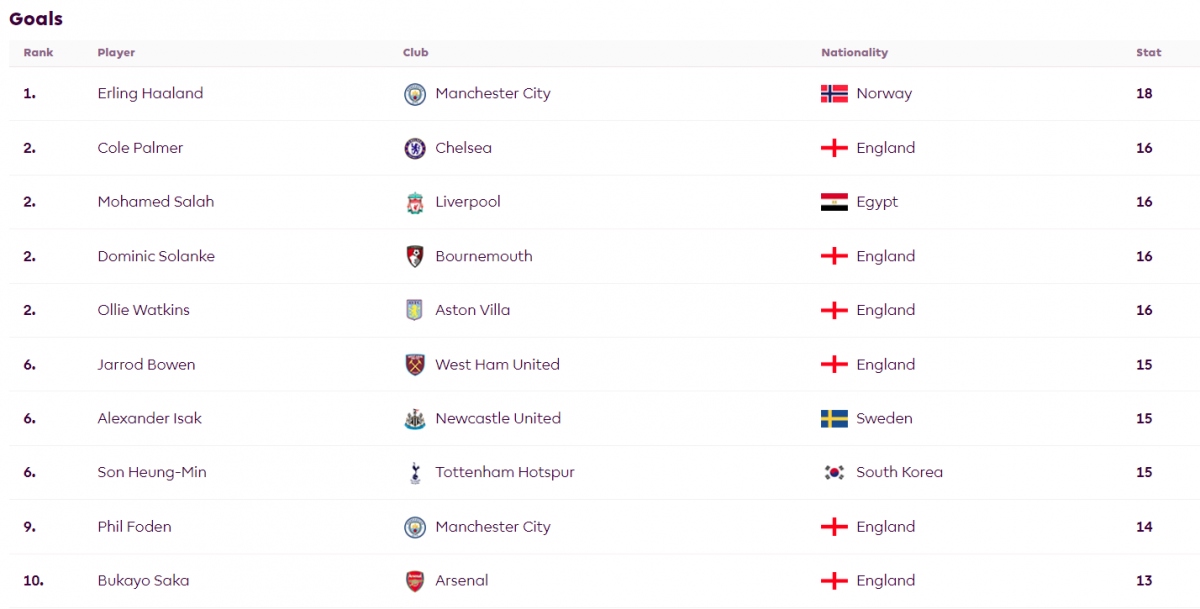Image resolution: width=1200 pixels, height=609 pixels.
Task: Click the South Korea flag icon
Action: (834, 473)
